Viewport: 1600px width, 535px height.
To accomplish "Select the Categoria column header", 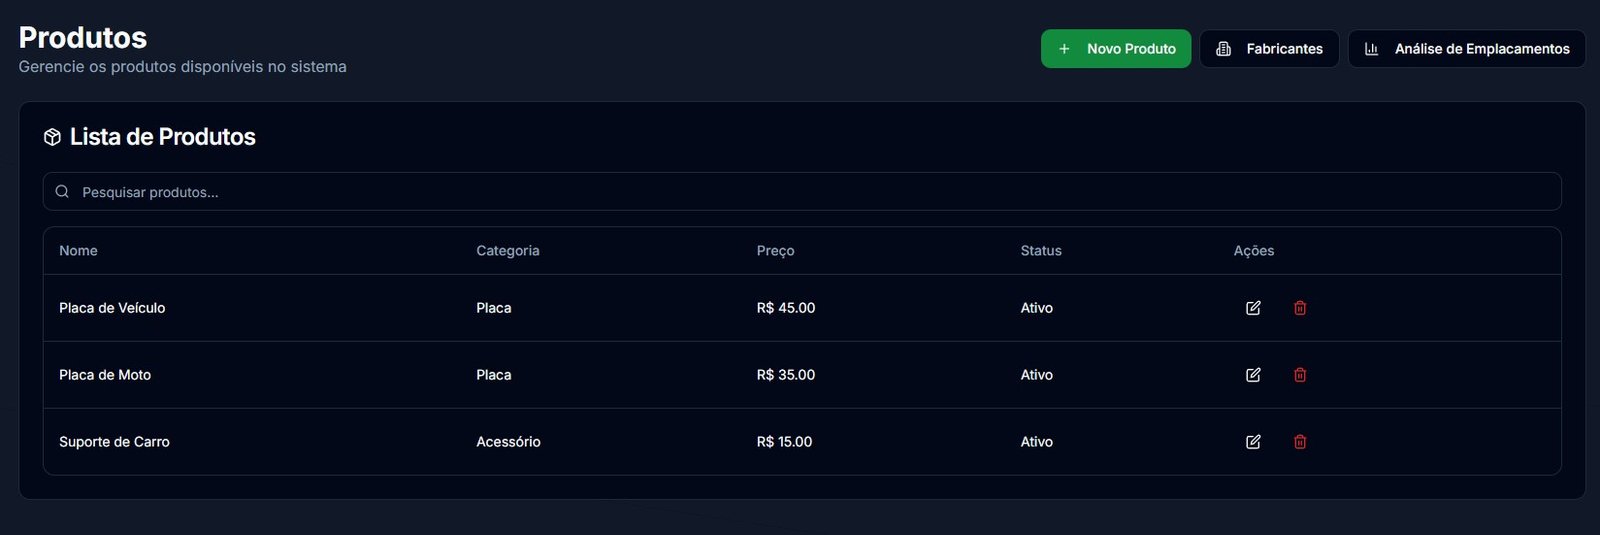I will coord(507,251).
